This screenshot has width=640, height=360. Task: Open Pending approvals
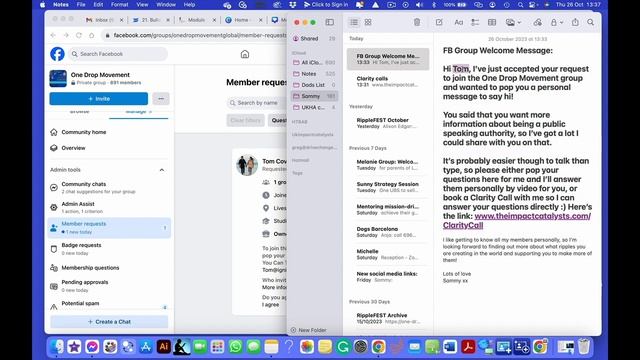(x=108, y=286)
